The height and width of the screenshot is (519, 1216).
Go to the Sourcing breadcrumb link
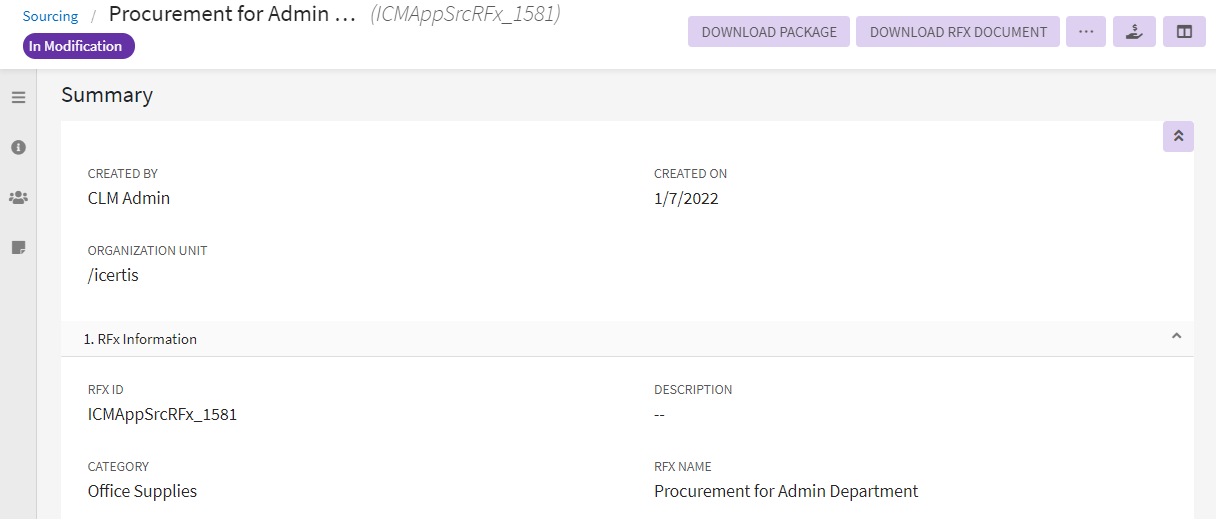(50, 16)
